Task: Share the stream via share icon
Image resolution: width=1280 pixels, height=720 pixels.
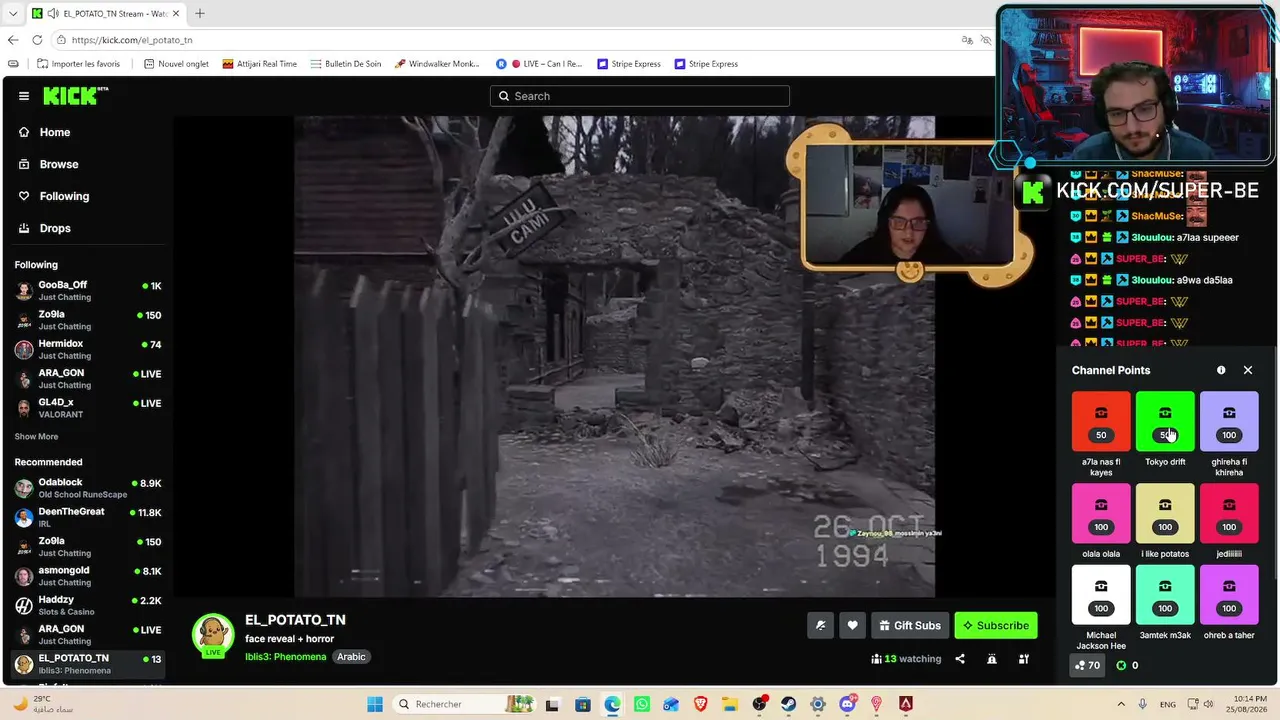Action: tap(960, 659)
